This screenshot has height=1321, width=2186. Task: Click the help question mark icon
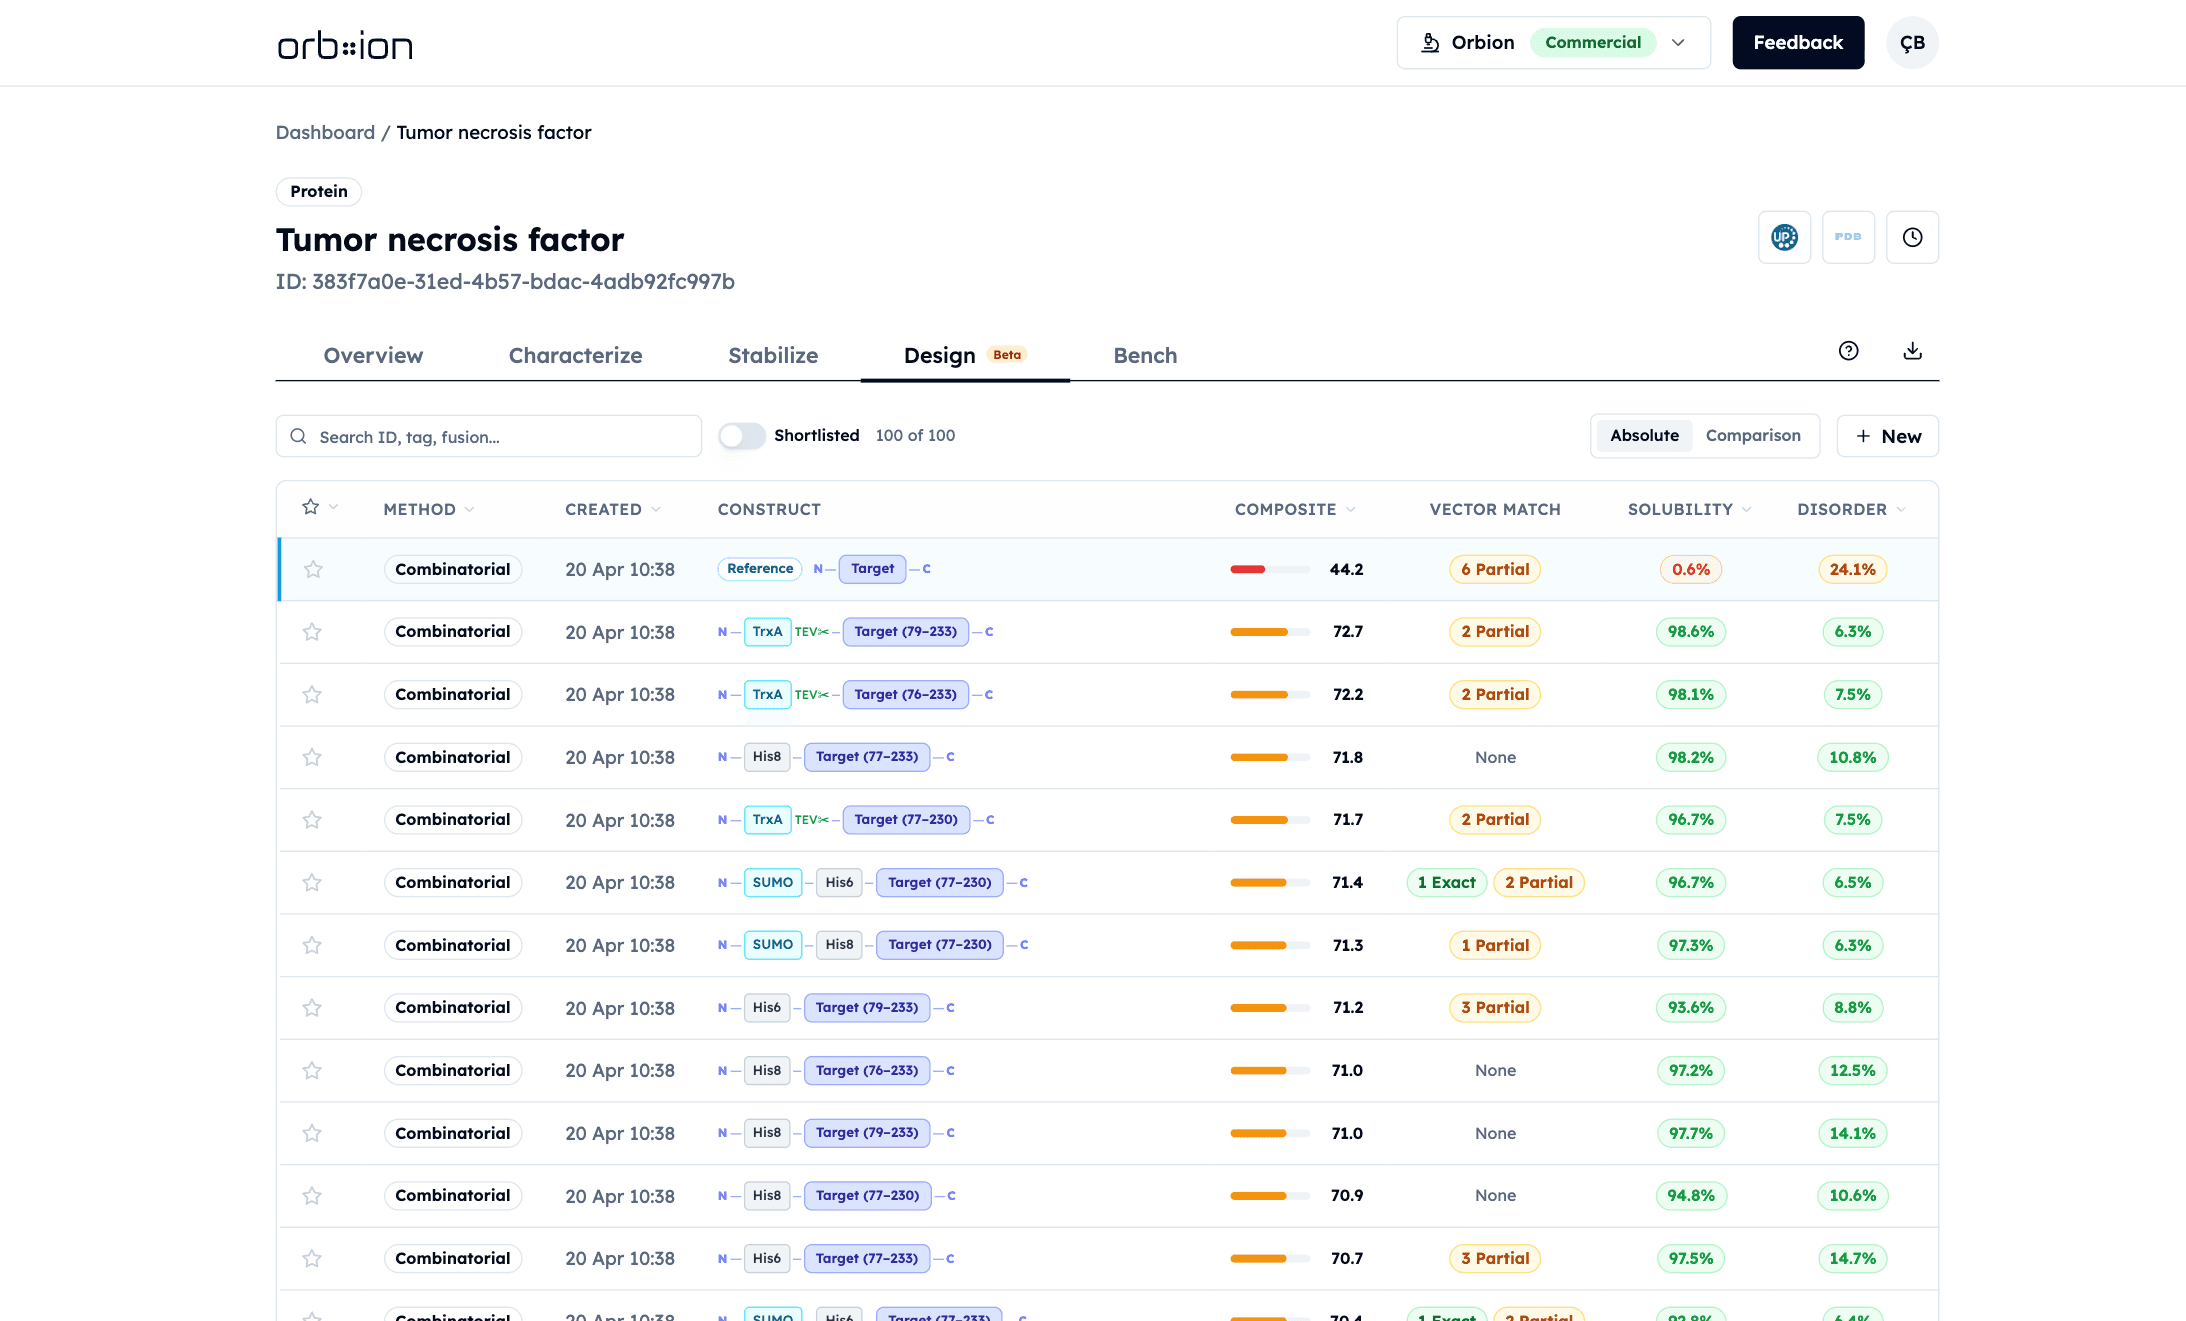(x=1848, y=351)
